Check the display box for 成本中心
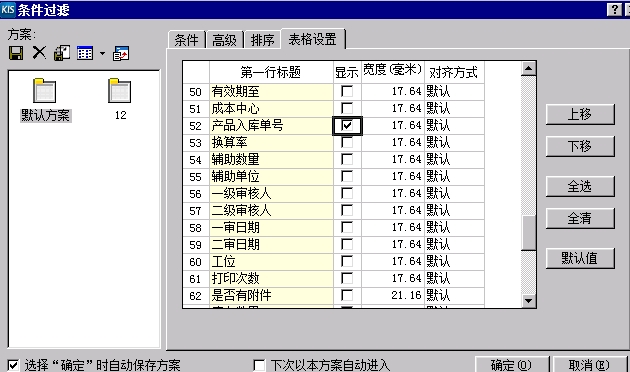 coord(347,108)
